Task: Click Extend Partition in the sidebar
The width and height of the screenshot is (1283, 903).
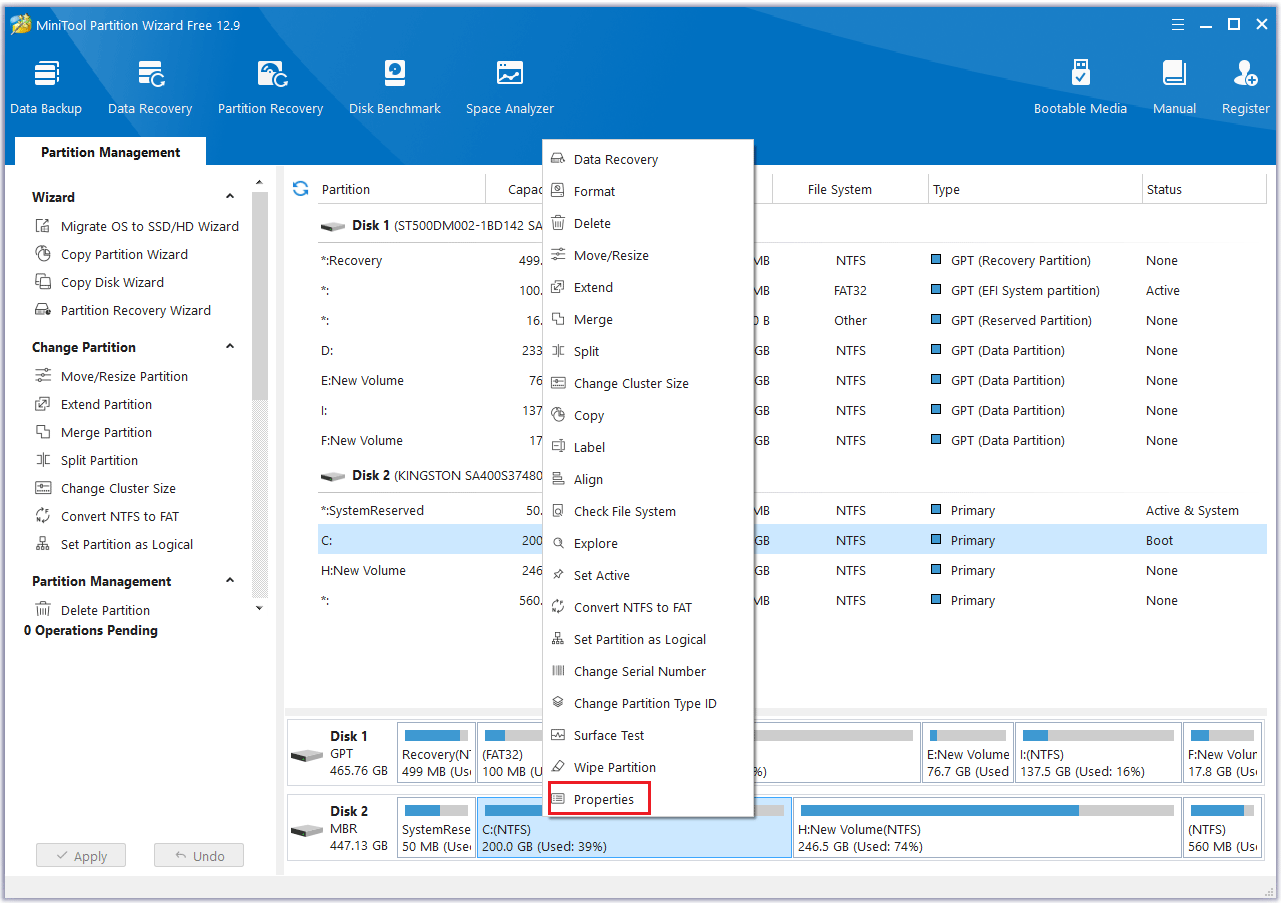Action: coord(93,404)
